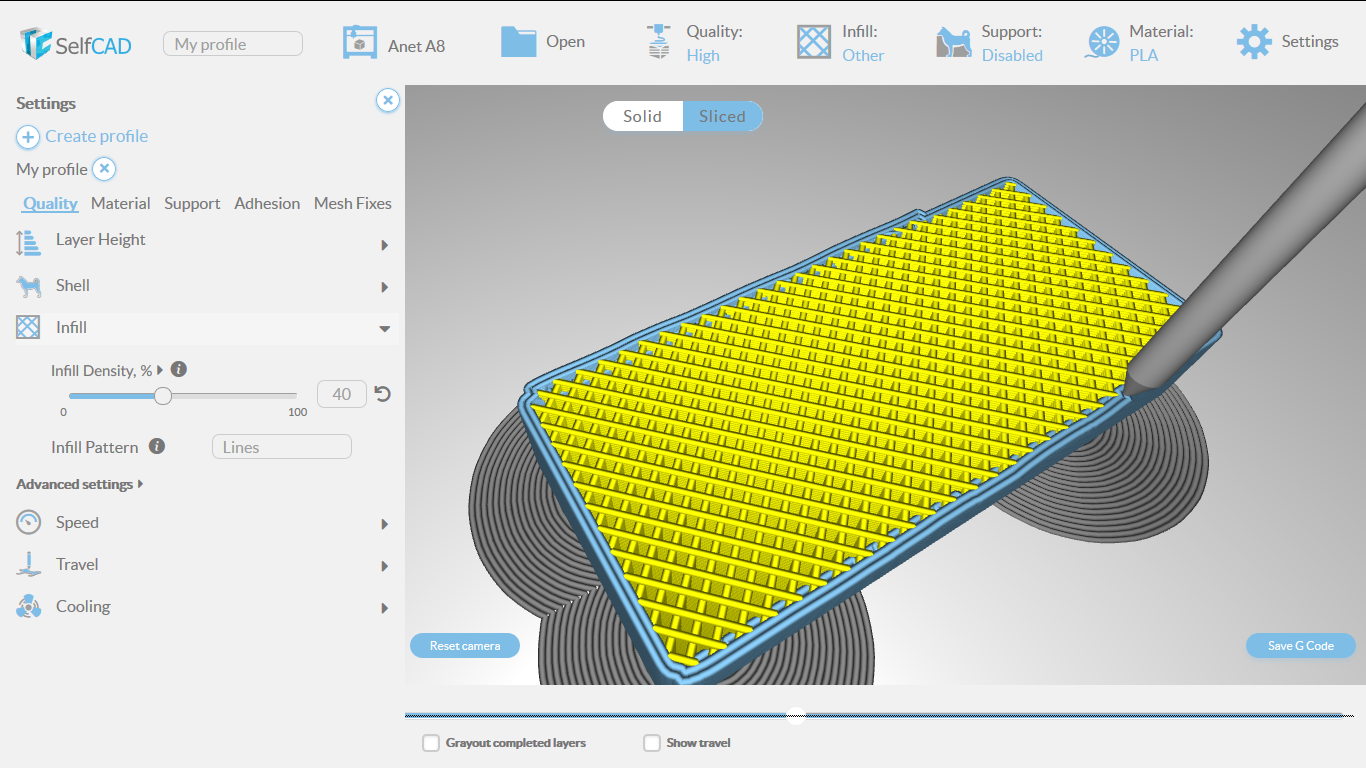
Task: Expand the Travel section arrow
Action: click(385, 566)
